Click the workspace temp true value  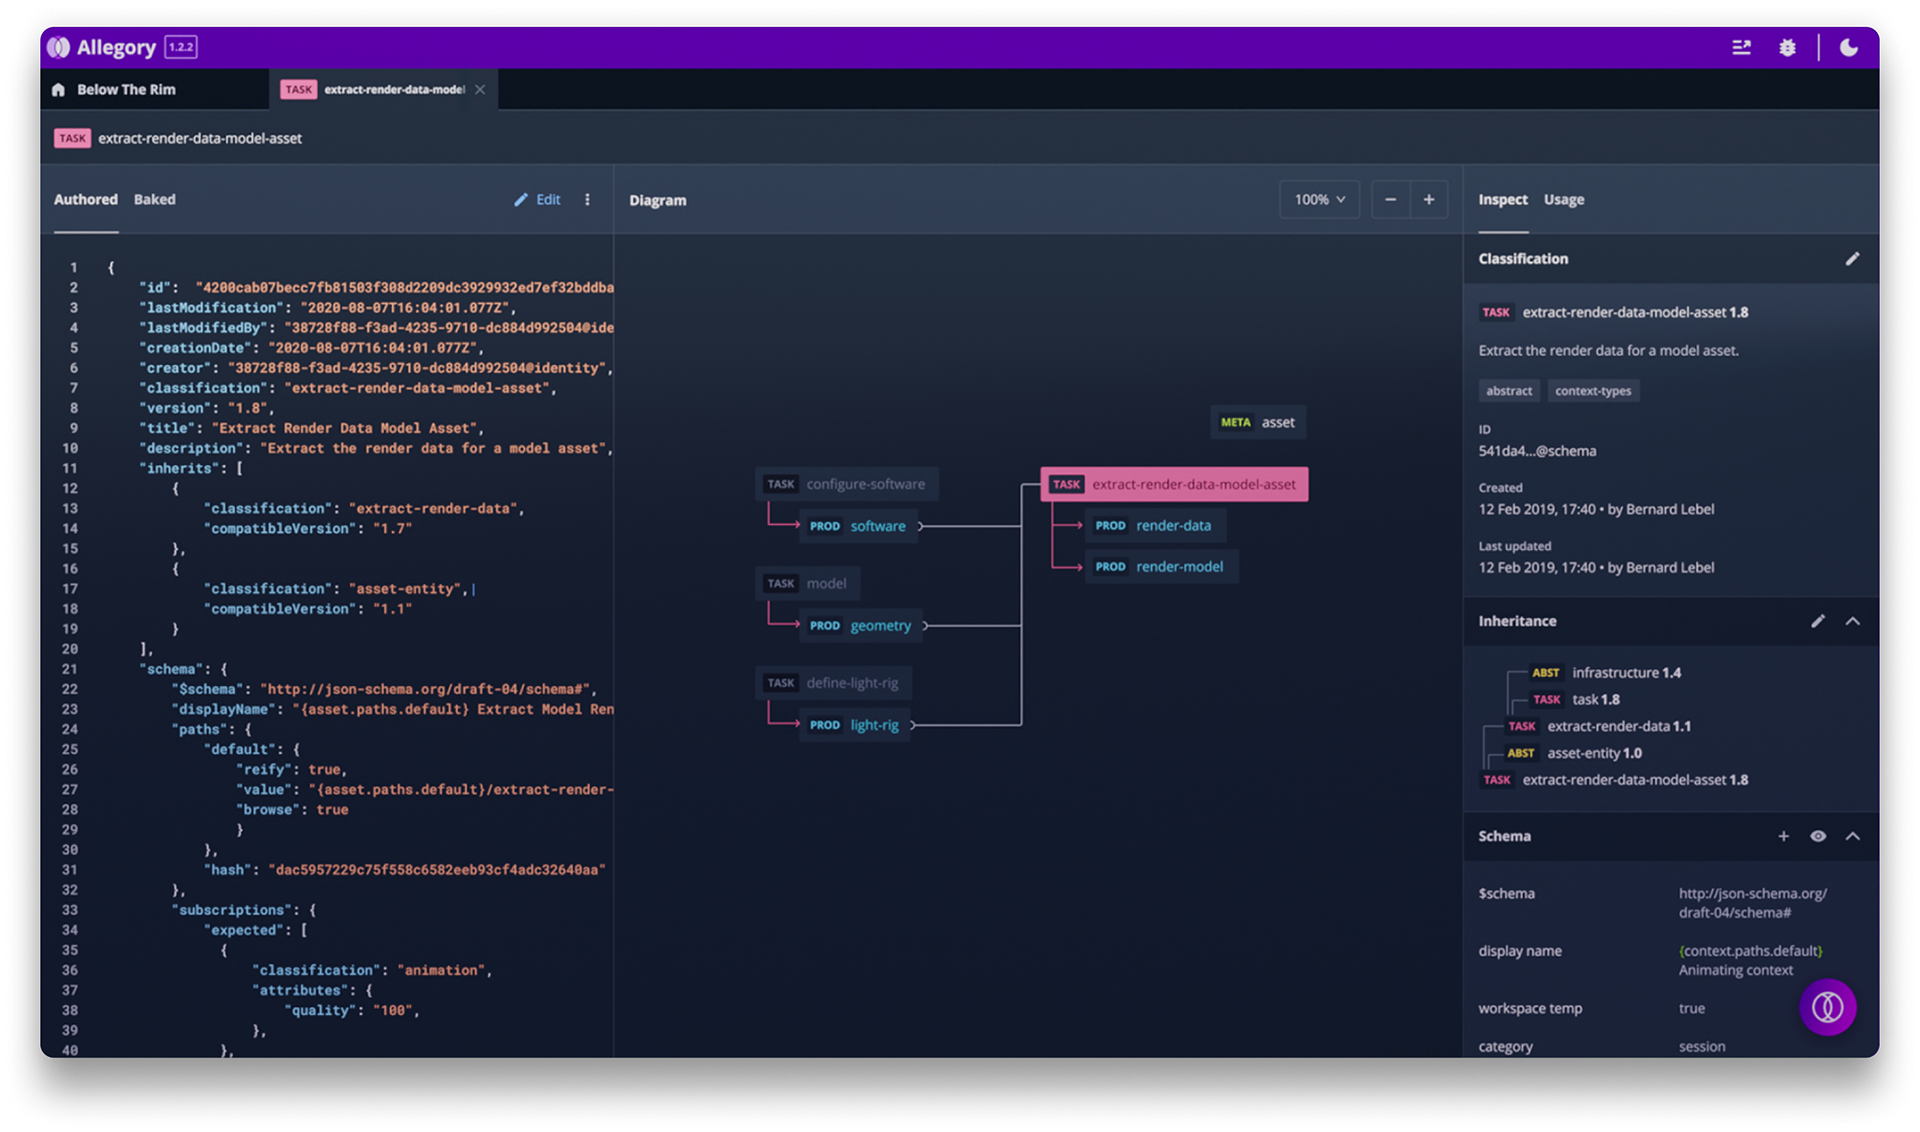tap(1692, 1008)
